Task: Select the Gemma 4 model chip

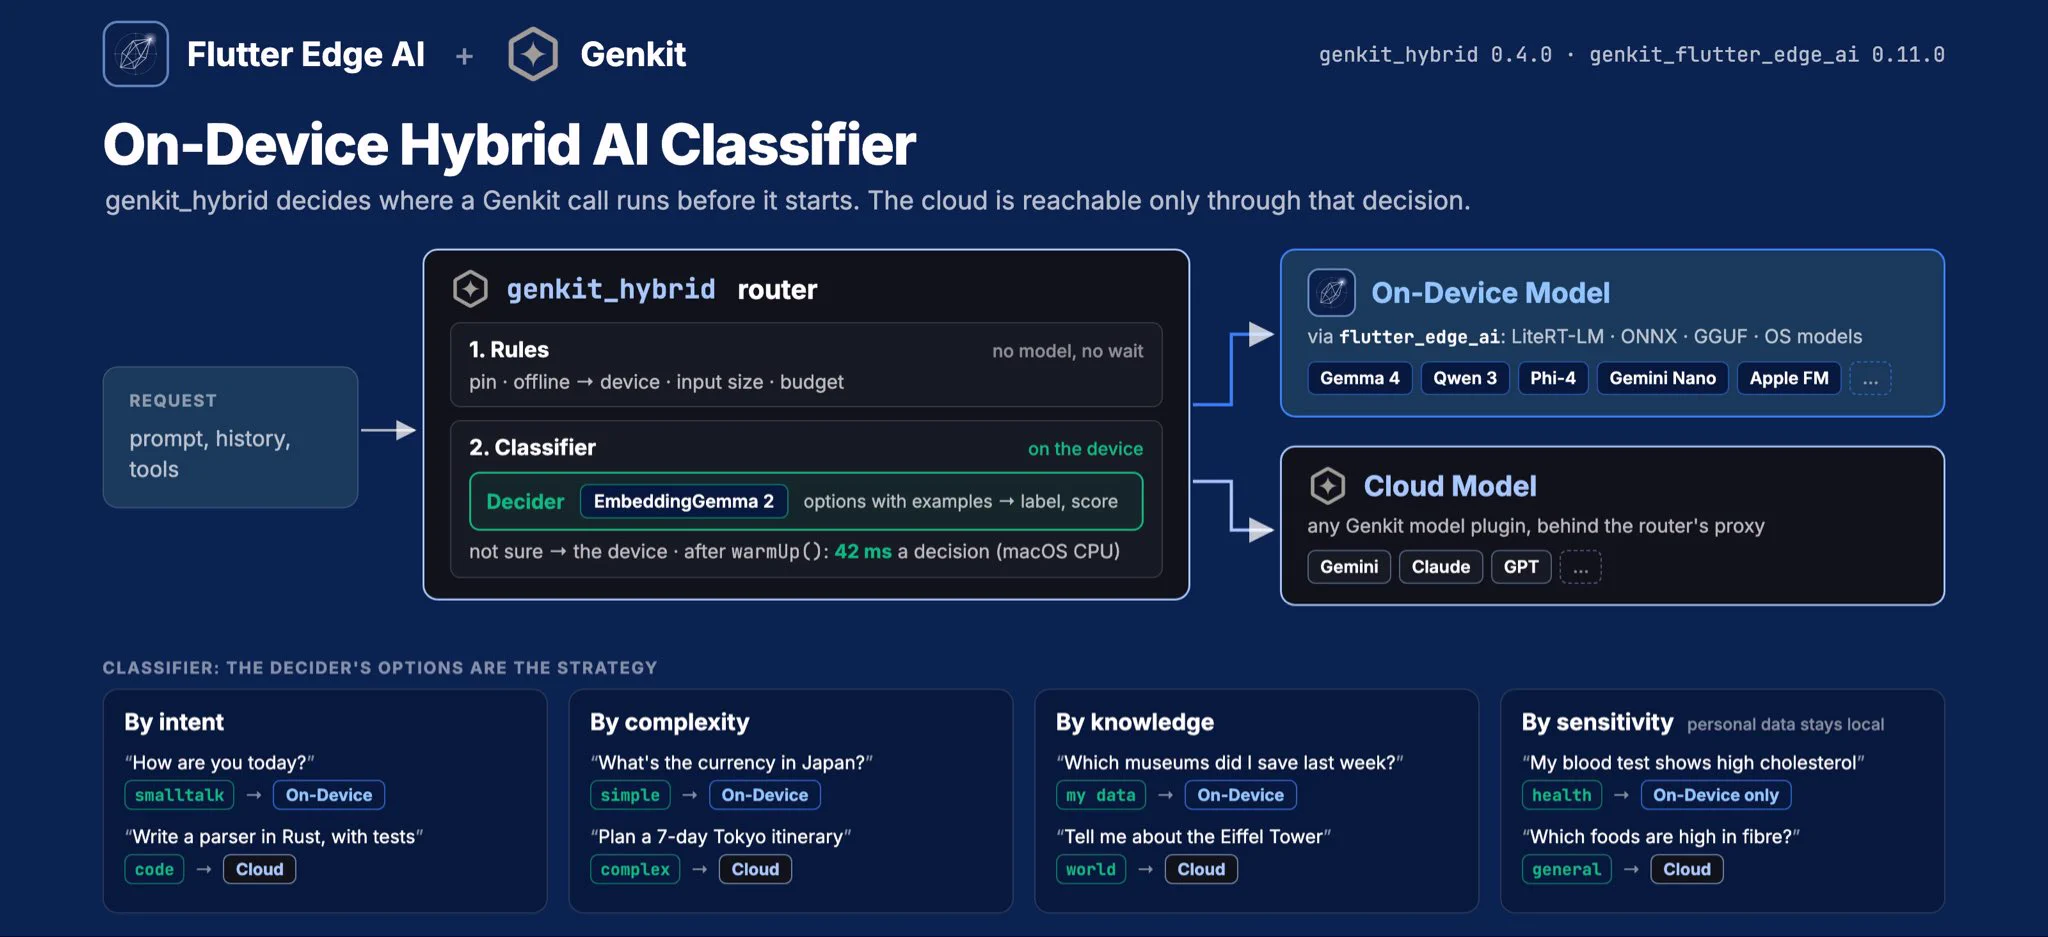Action: [1360, 378]
